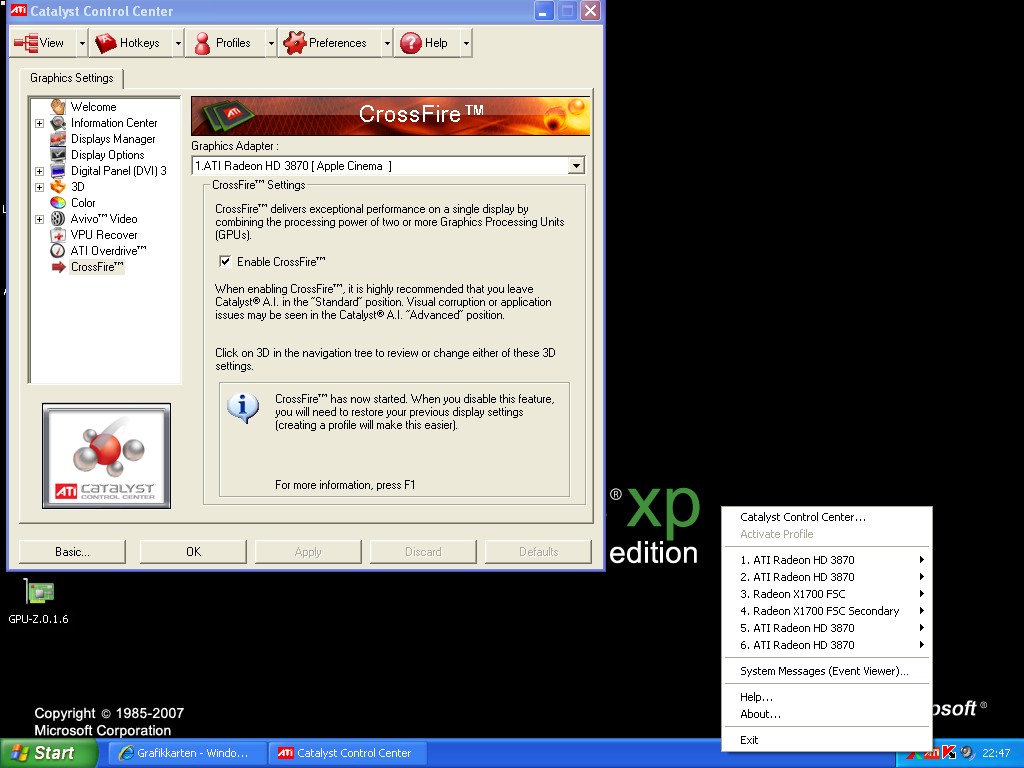Switch to Grafikkarten Internet Explorer taskbar button
This screenshot has height=768, width=1024.
tap(188, 753)
